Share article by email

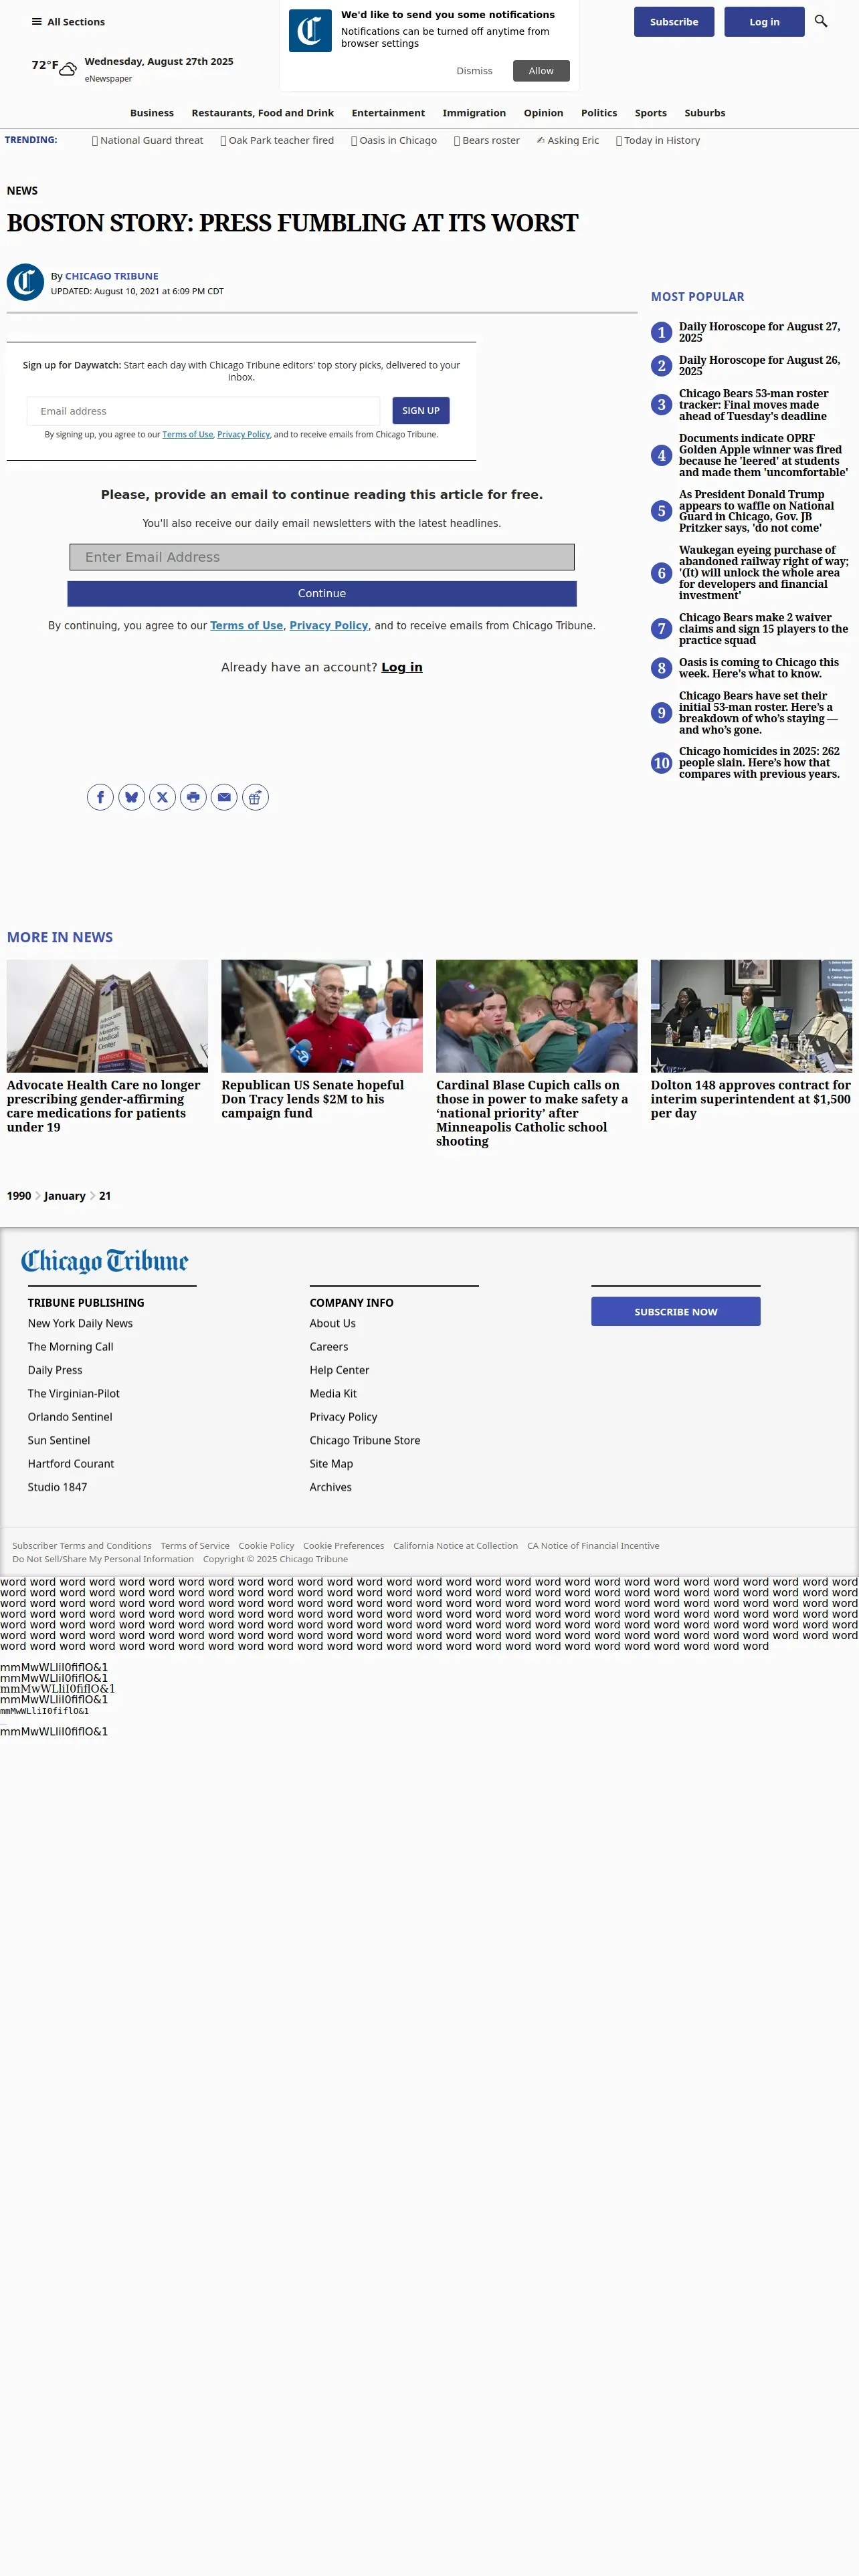(x=224, y=797)
